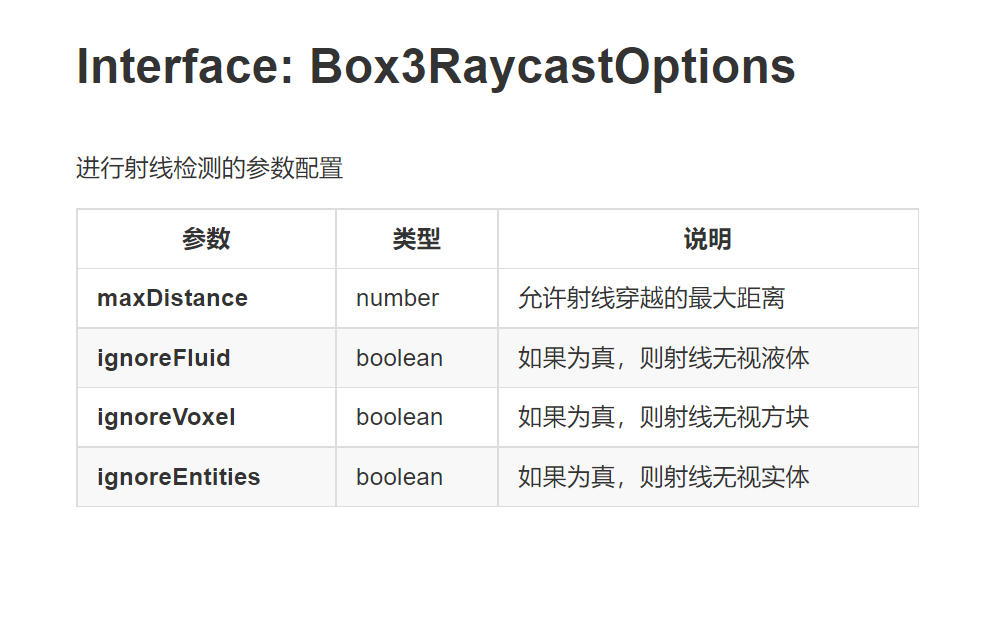Click the number type cell
The height and width of the screenshot is (637, 991).
click(416, 298)
